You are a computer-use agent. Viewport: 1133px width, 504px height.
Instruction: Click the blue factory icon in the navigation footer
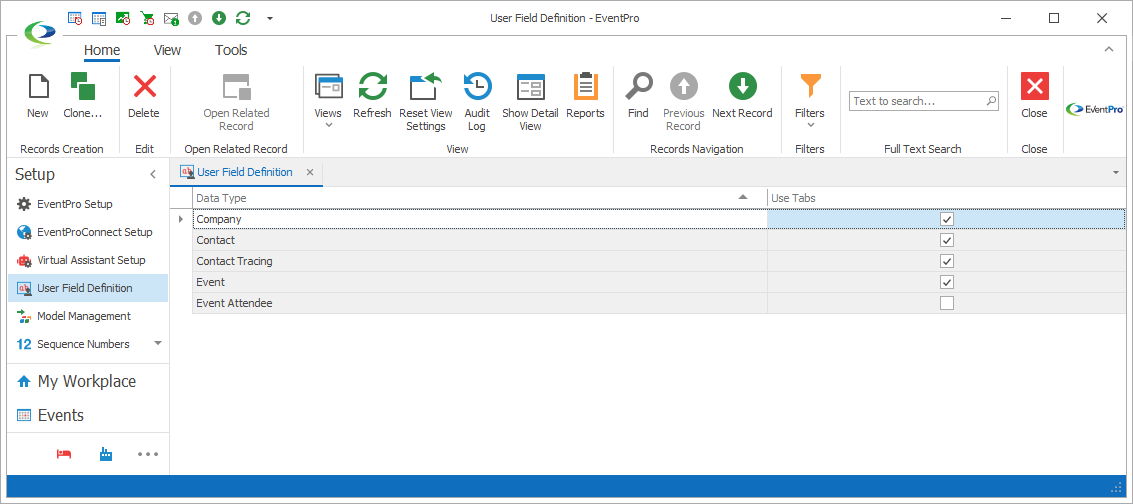point(105,454)
